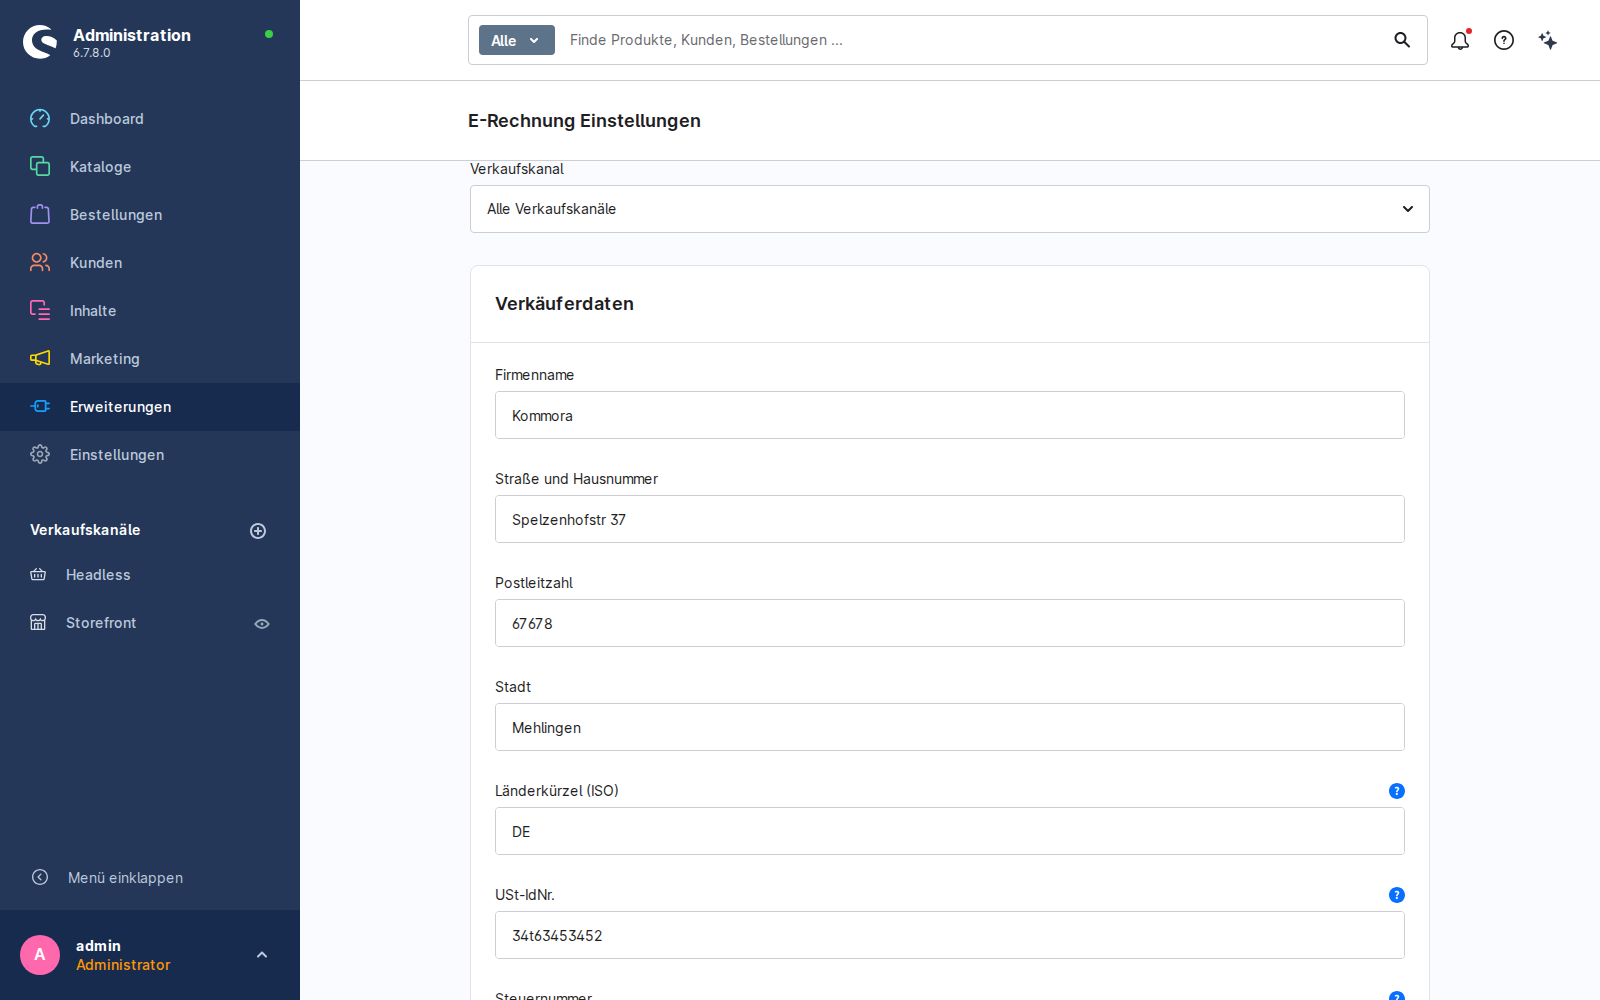Click the Administration title text

point(132,35)
